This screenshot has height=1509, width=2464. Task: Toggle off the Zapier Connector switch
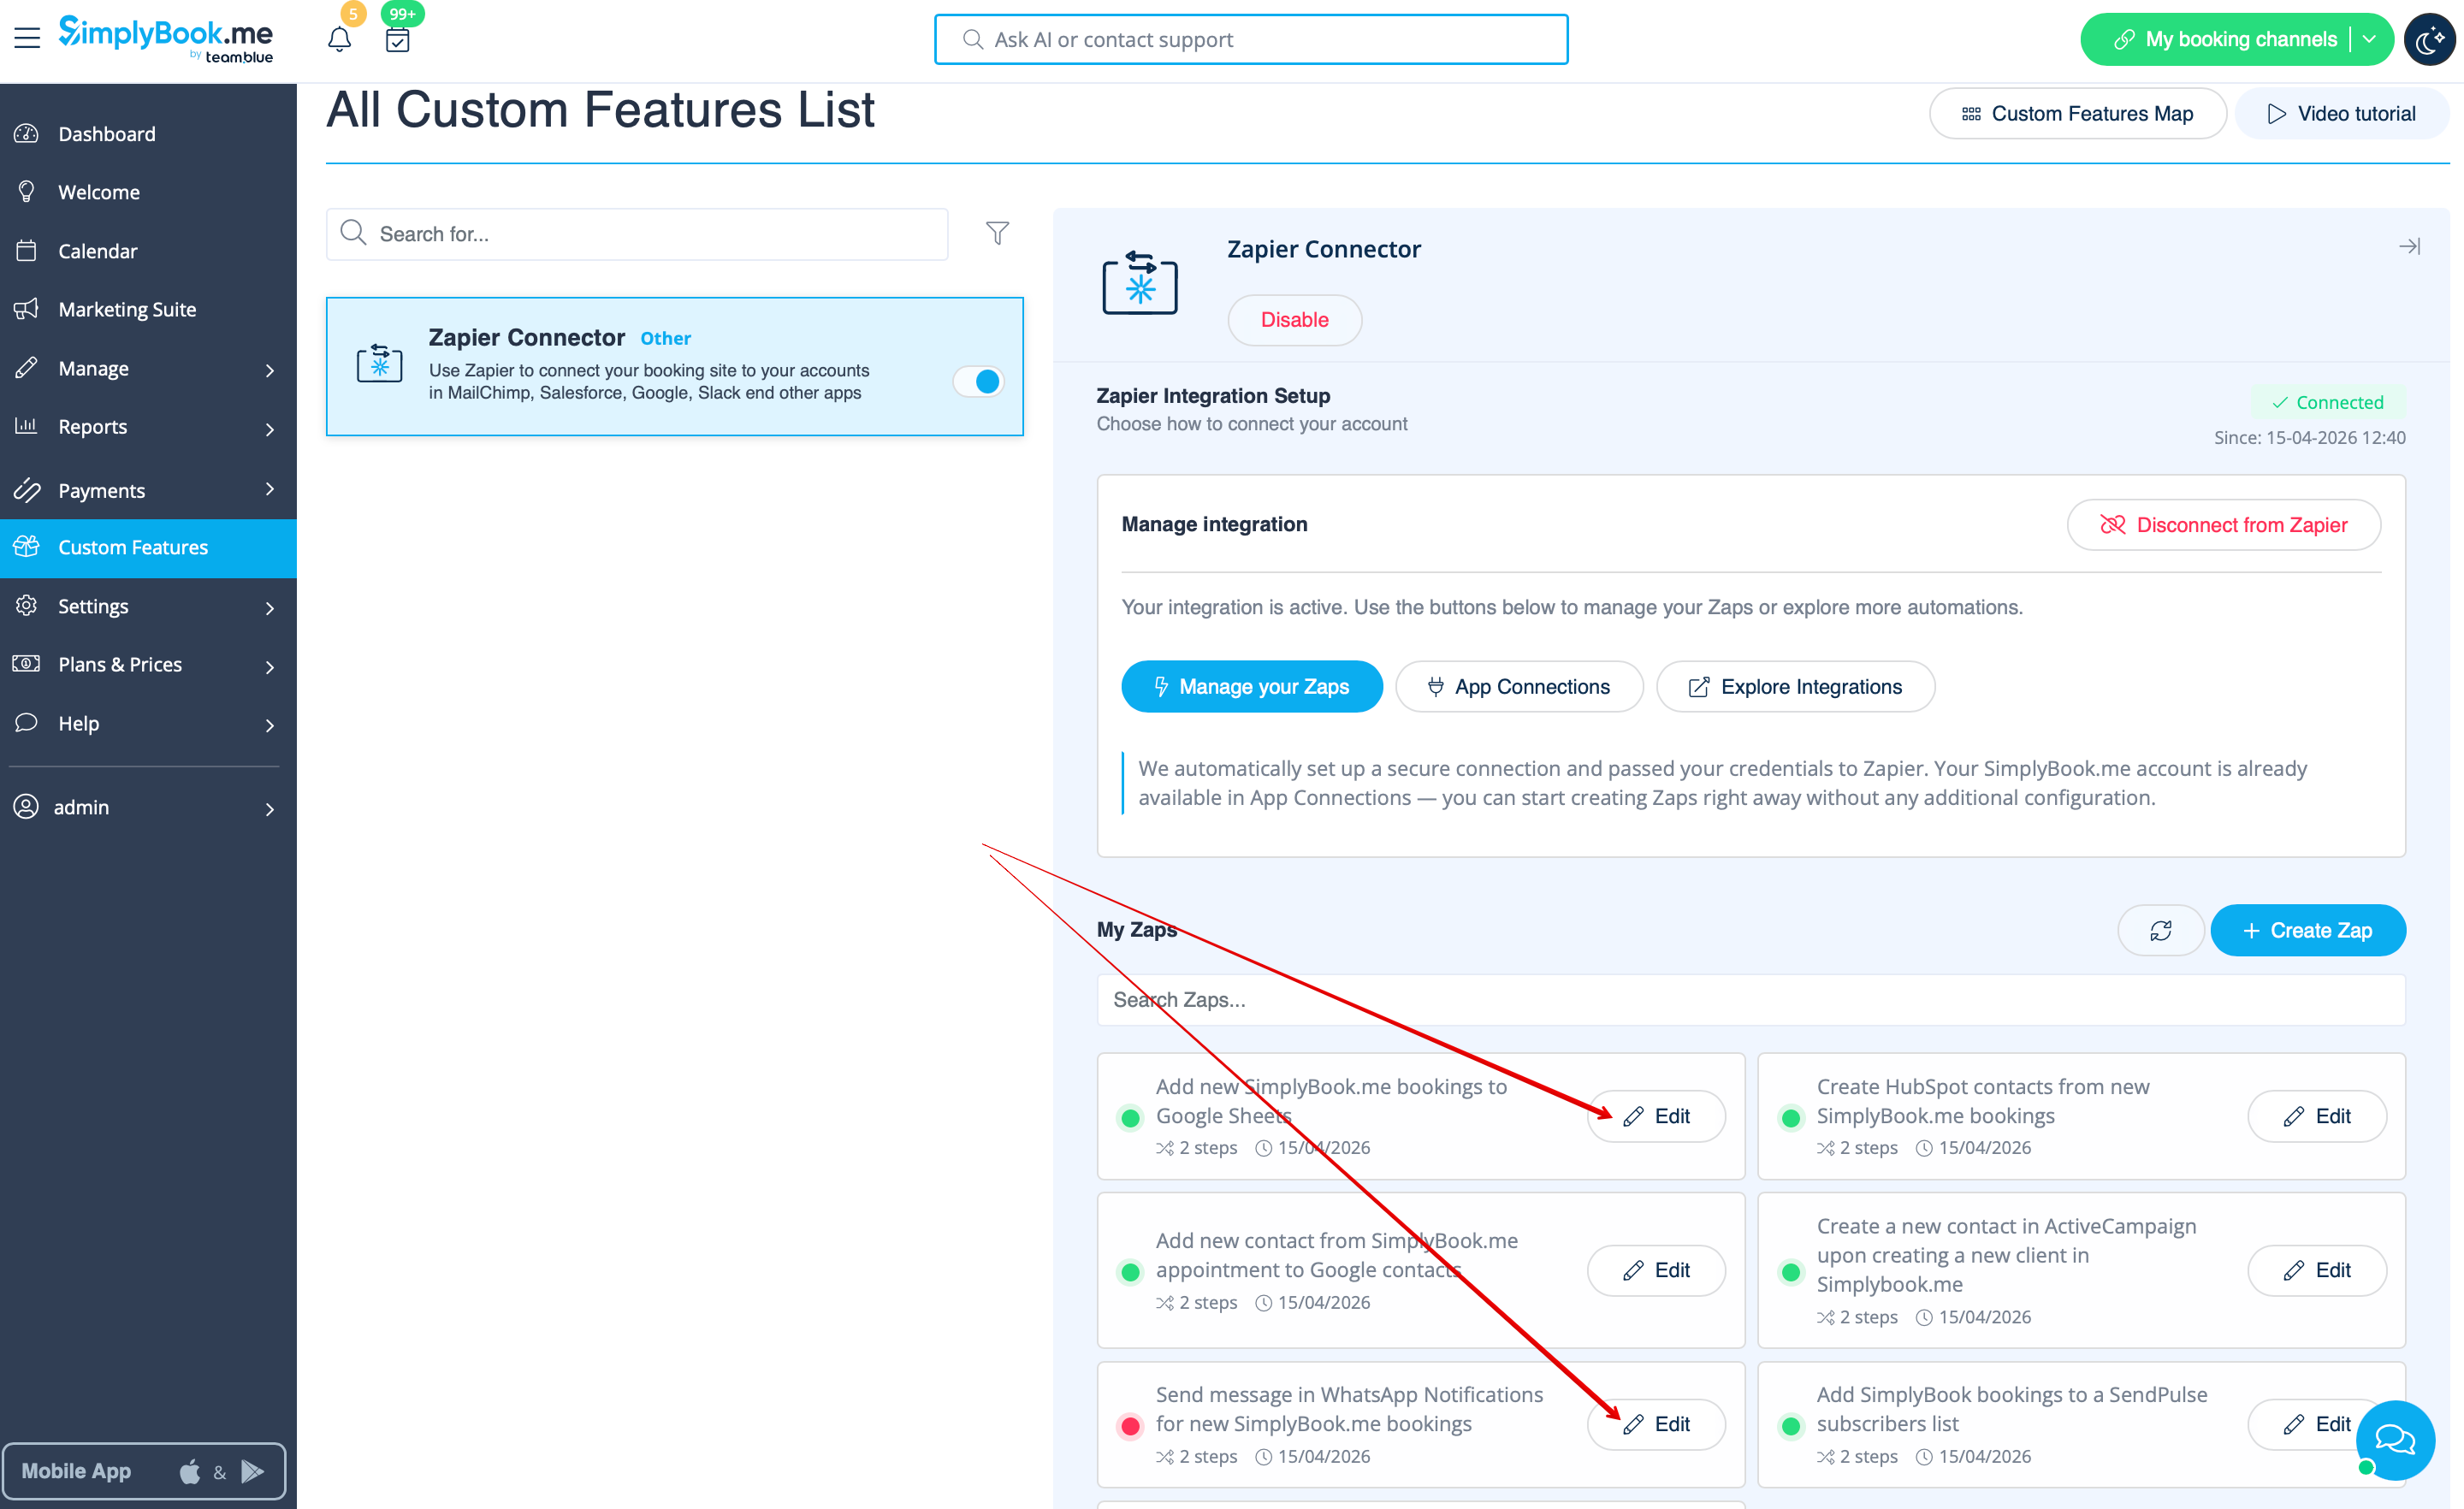pos(978,381)
